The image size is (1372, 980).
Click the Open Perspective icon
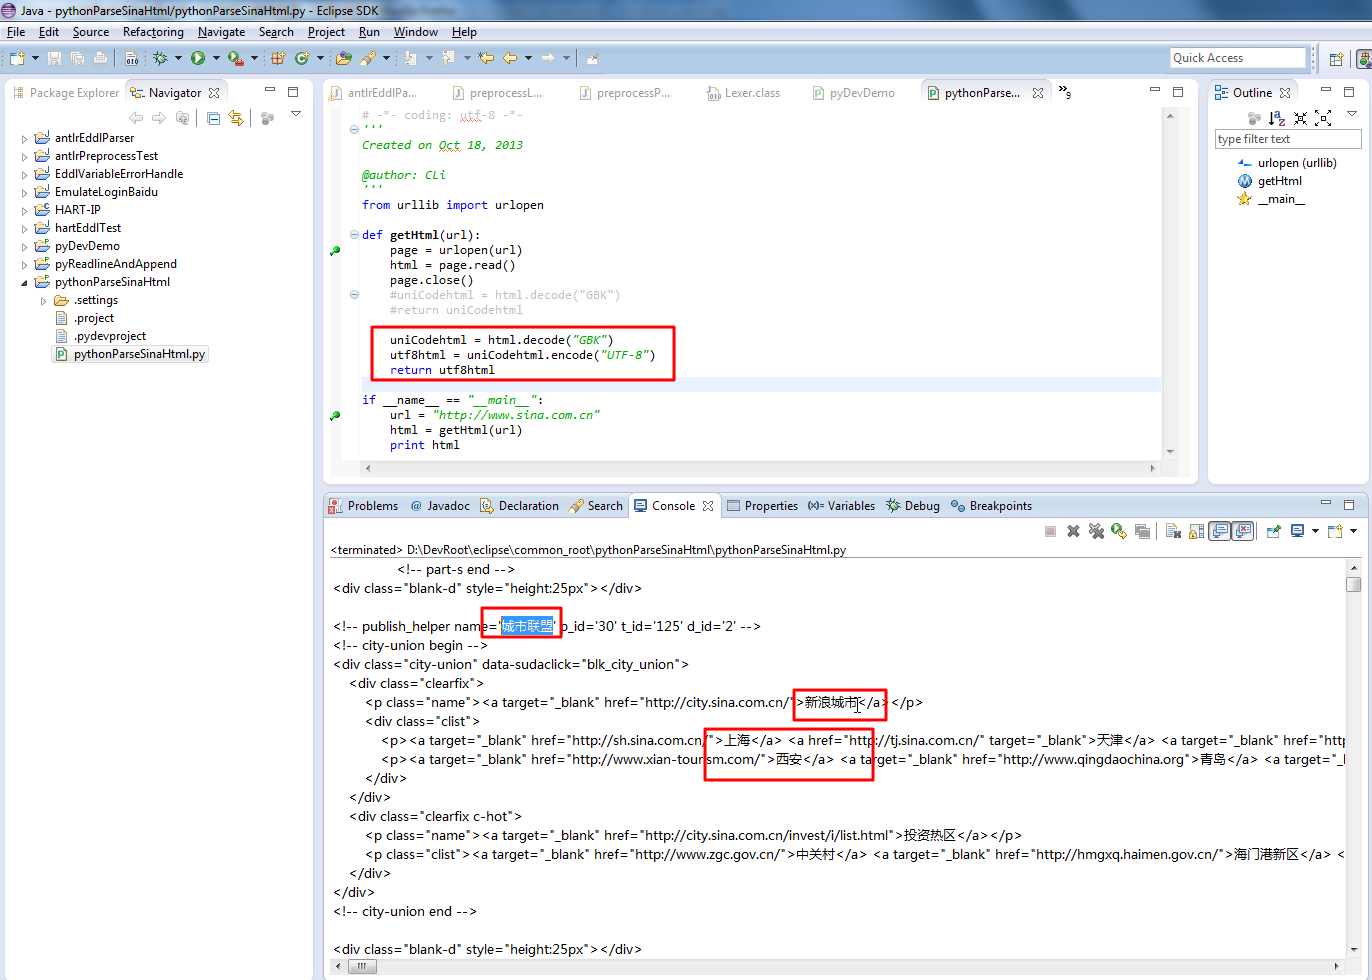1336,59
